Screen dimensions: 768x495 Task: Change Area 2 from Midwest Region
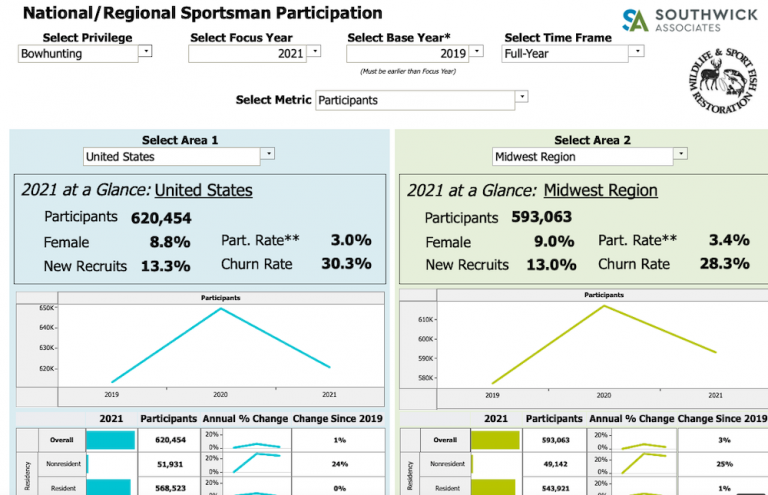[x=680, y=155]
